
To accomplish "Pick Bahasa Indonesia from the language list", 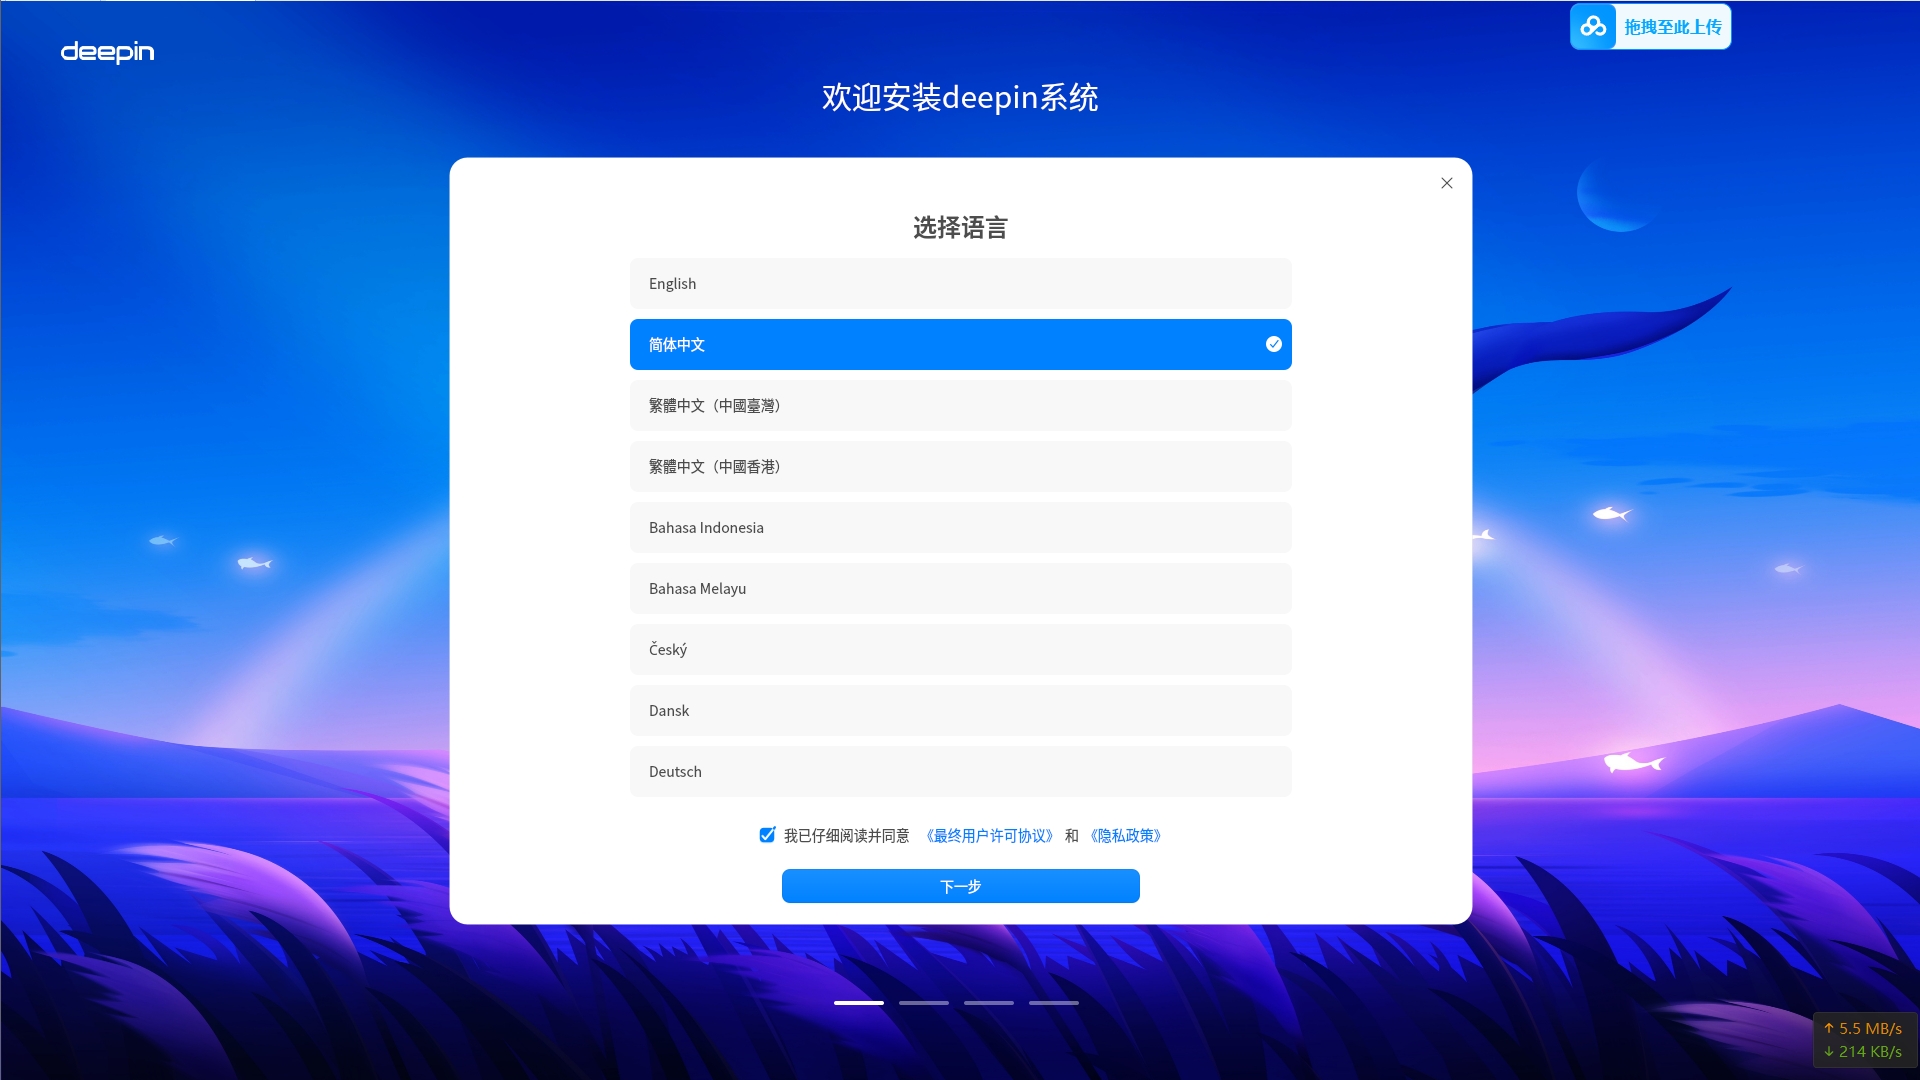I will (960, 527).
